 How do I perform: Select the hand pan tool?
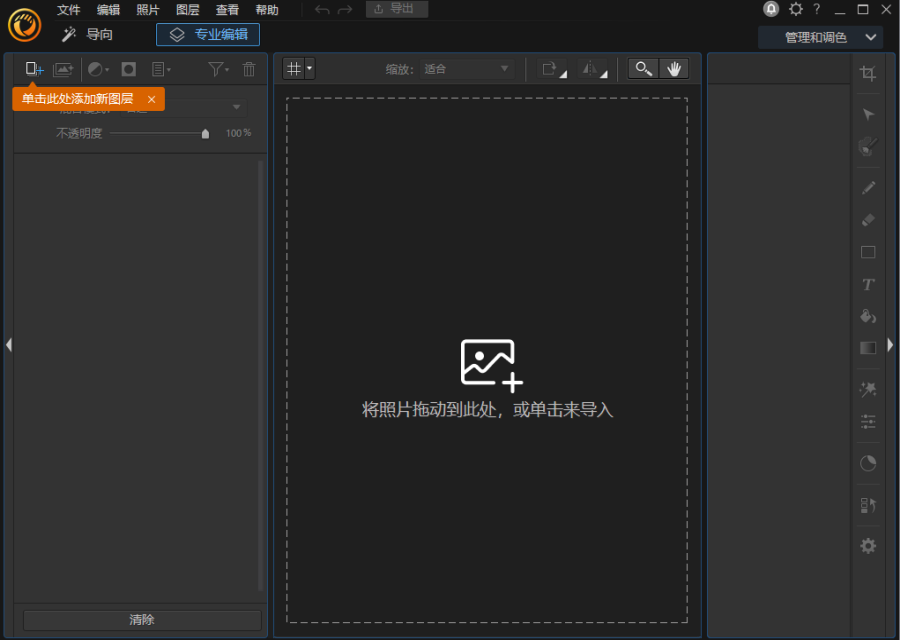coord(674,69)
